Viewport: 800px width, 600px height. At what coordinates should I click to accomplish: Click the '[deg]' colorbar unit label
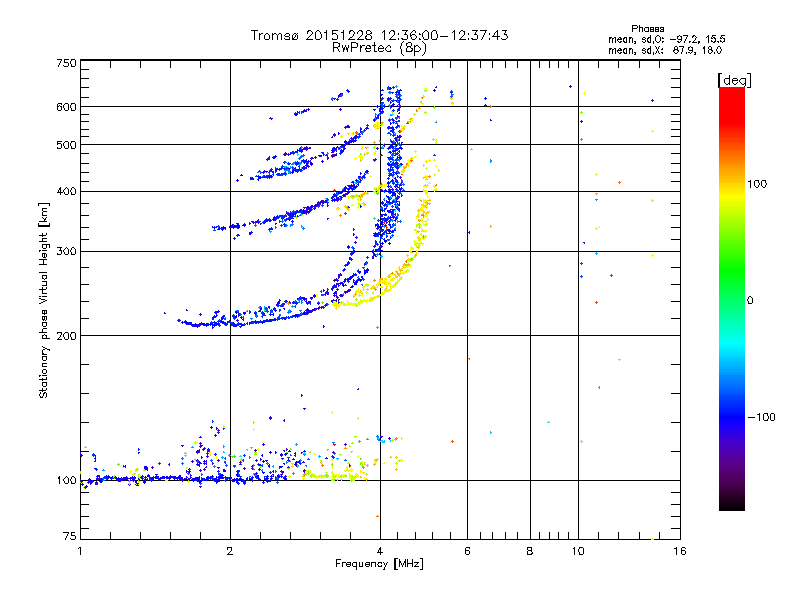(734, 80)
